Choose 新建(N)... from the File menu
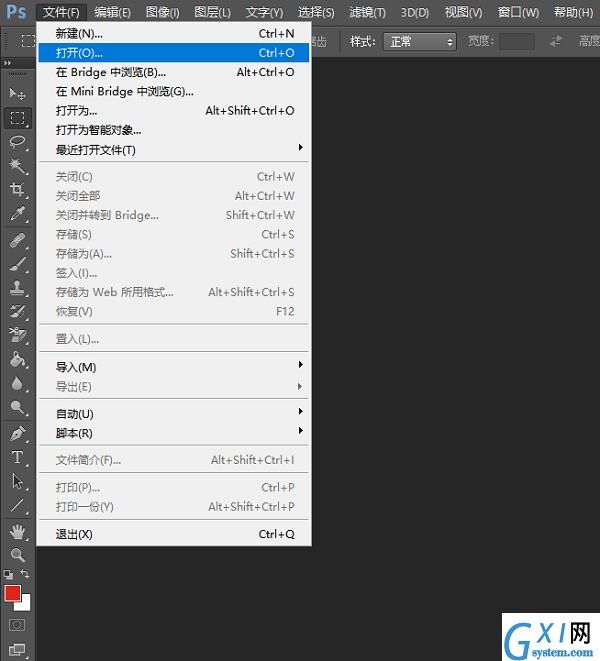 (173, 33)
